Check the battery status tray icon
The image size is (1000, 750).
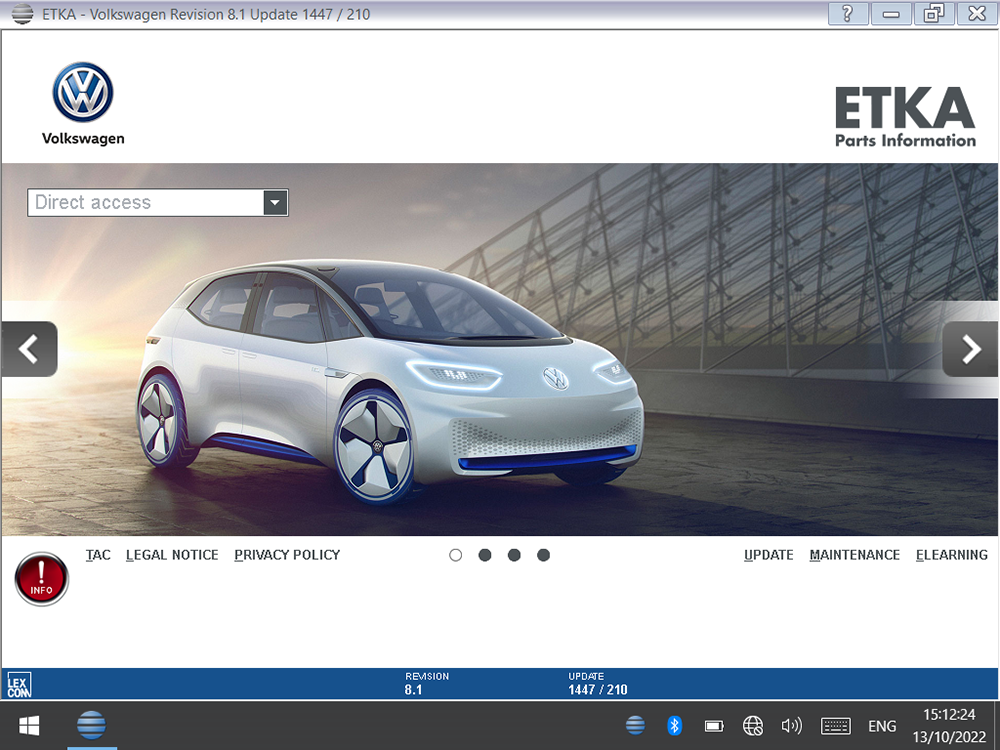coord(714,726)
